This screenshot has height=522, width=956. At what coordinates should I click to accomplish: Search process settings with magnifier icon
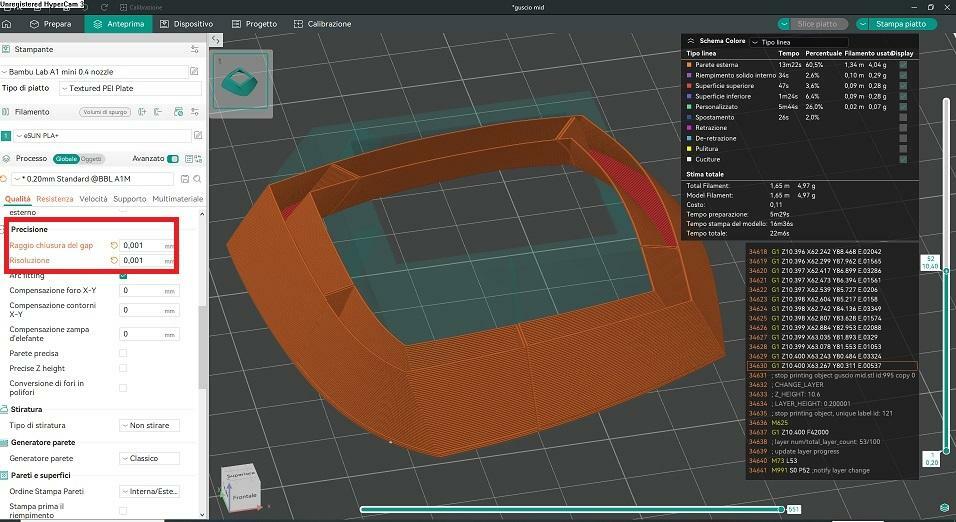(x=197, y=179)
